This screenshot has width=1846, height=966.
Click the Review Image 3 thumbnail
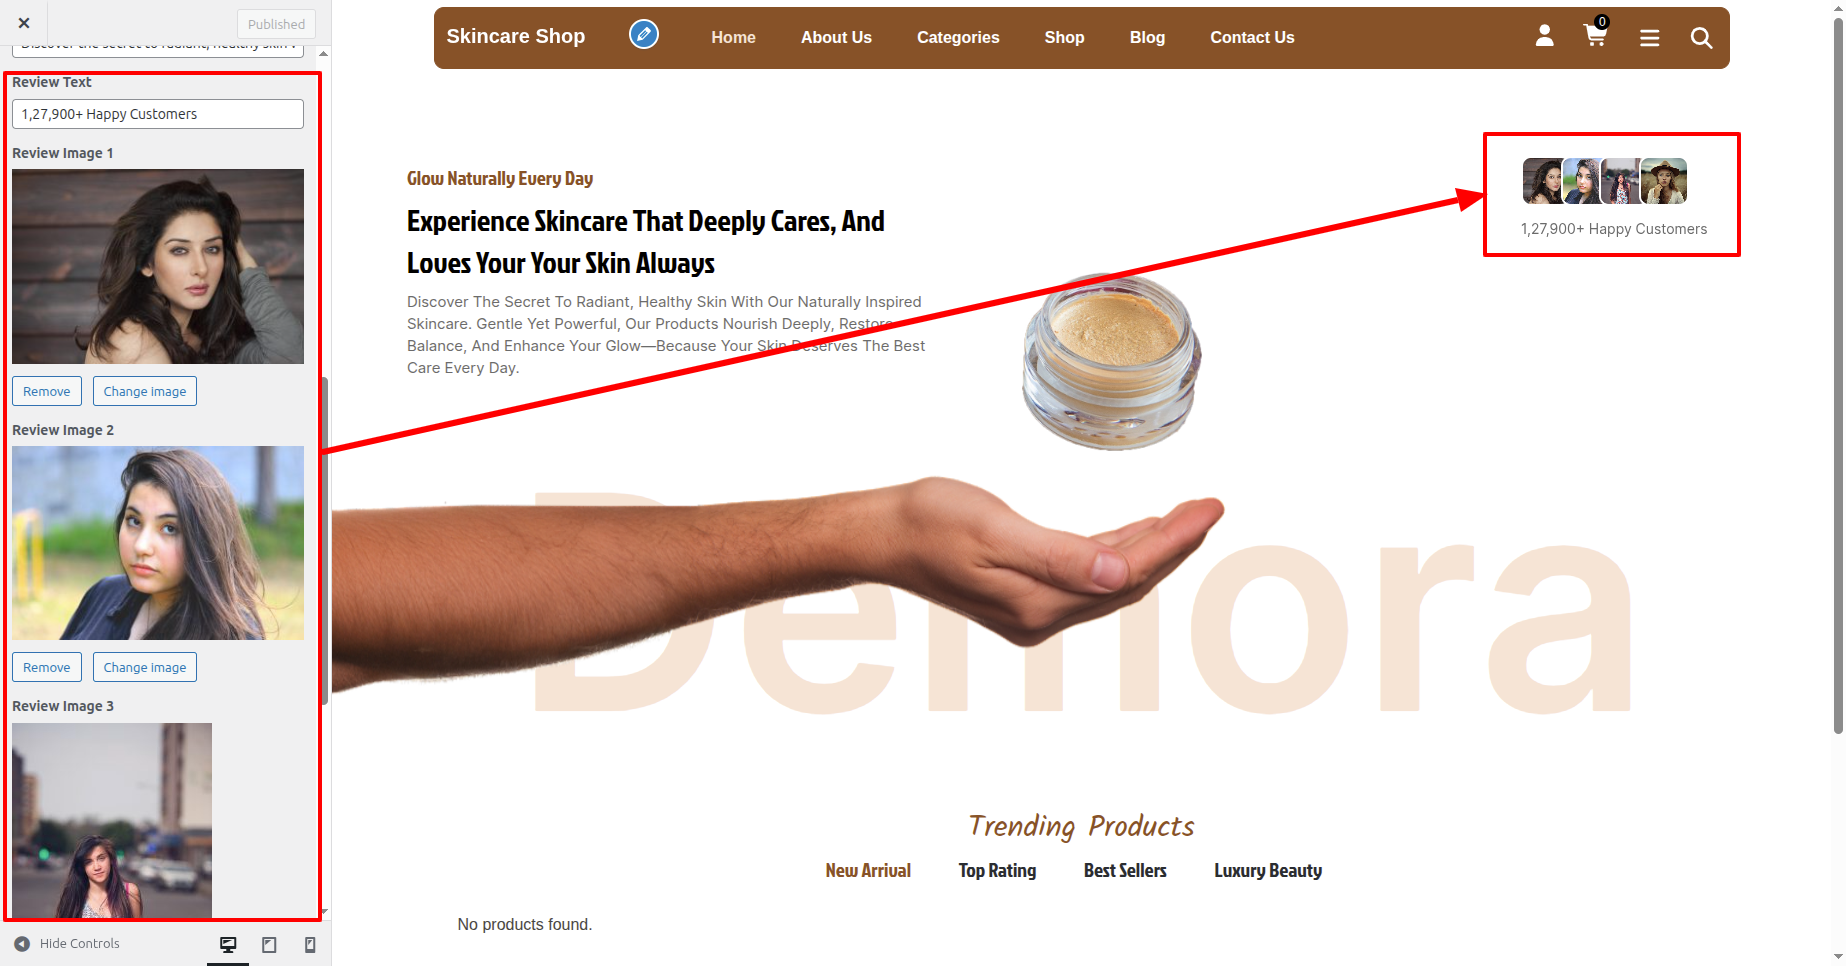click(x=112, y=820)
